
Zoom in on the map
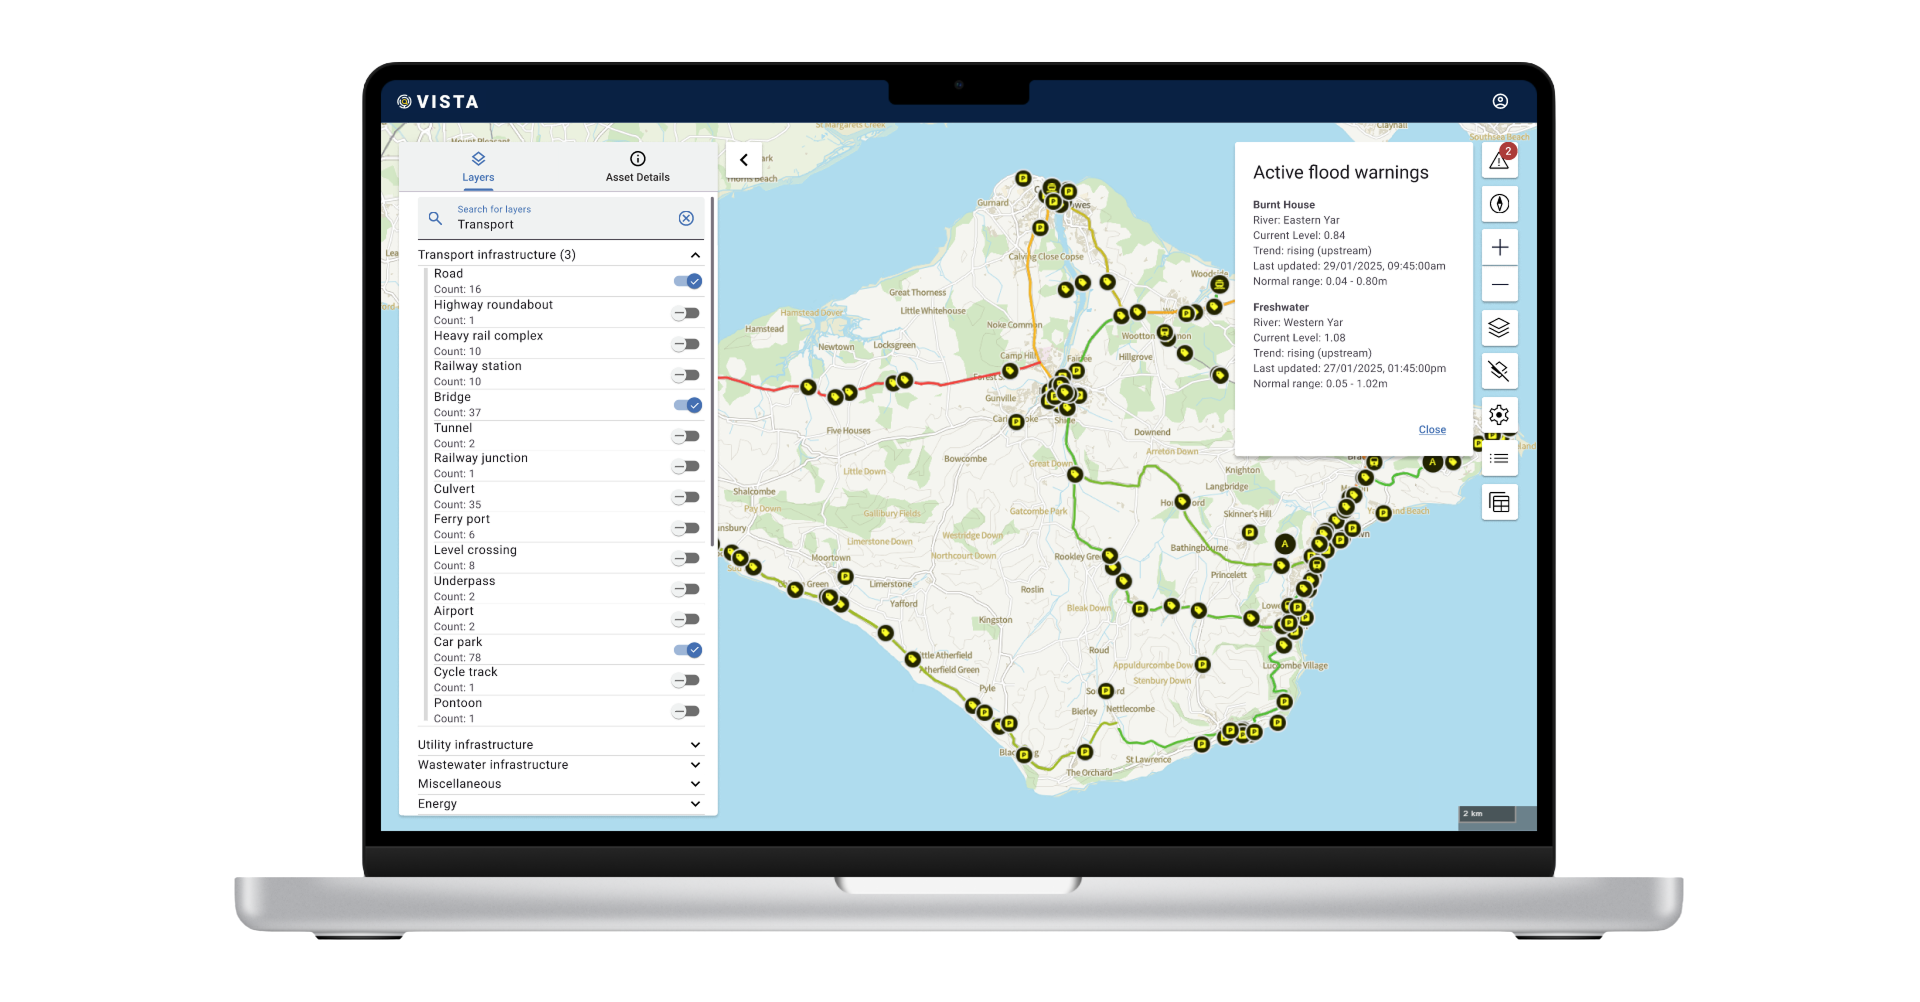(1499, 248)
